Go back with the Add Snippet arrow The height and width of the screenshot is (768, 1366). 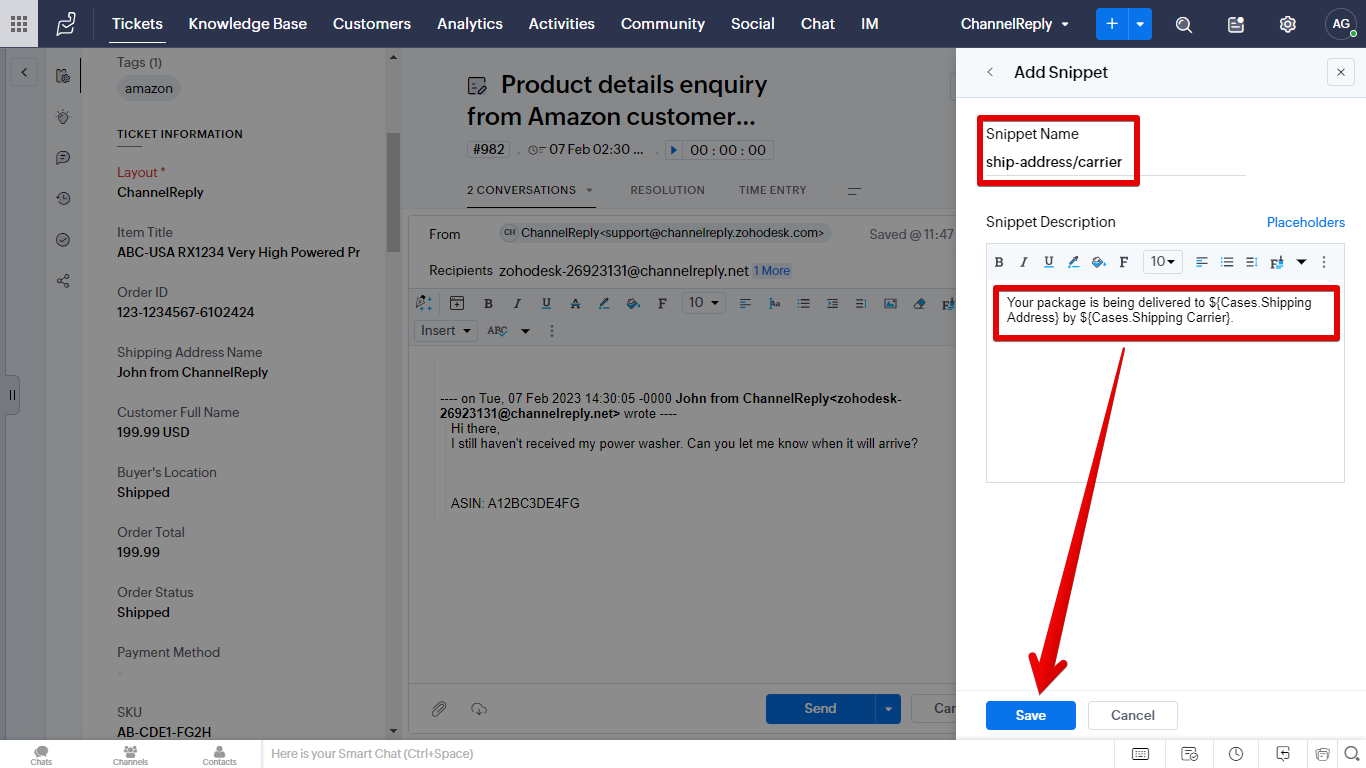point(990,72)
